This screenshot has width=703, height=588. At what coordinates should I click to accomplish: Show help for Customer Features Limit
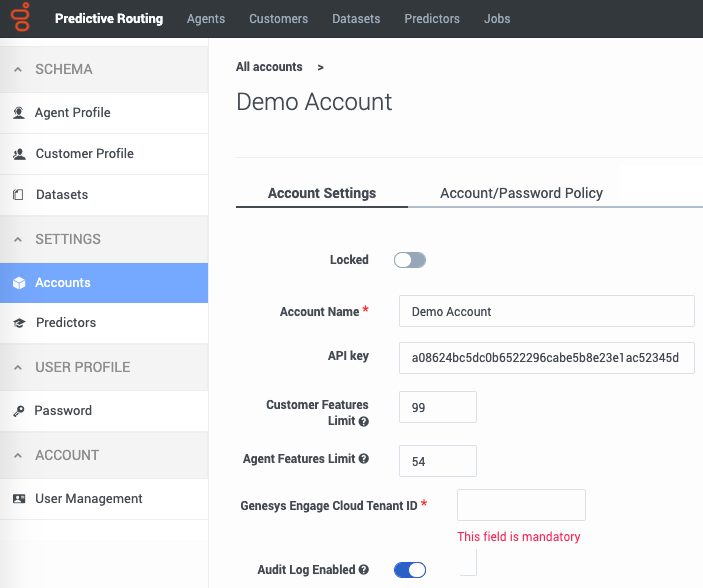point(364,421)
